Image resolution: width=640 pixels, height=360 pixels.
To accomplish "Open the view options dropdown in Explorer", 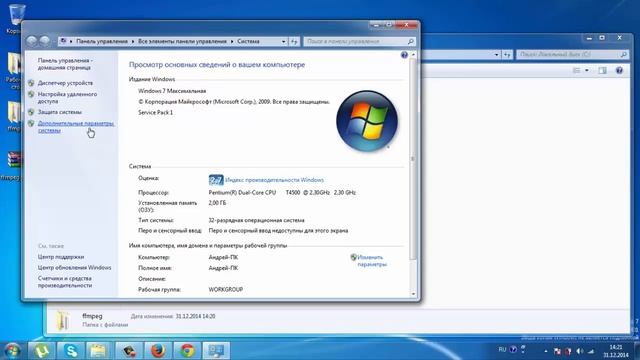I will (x=587, y=71).
